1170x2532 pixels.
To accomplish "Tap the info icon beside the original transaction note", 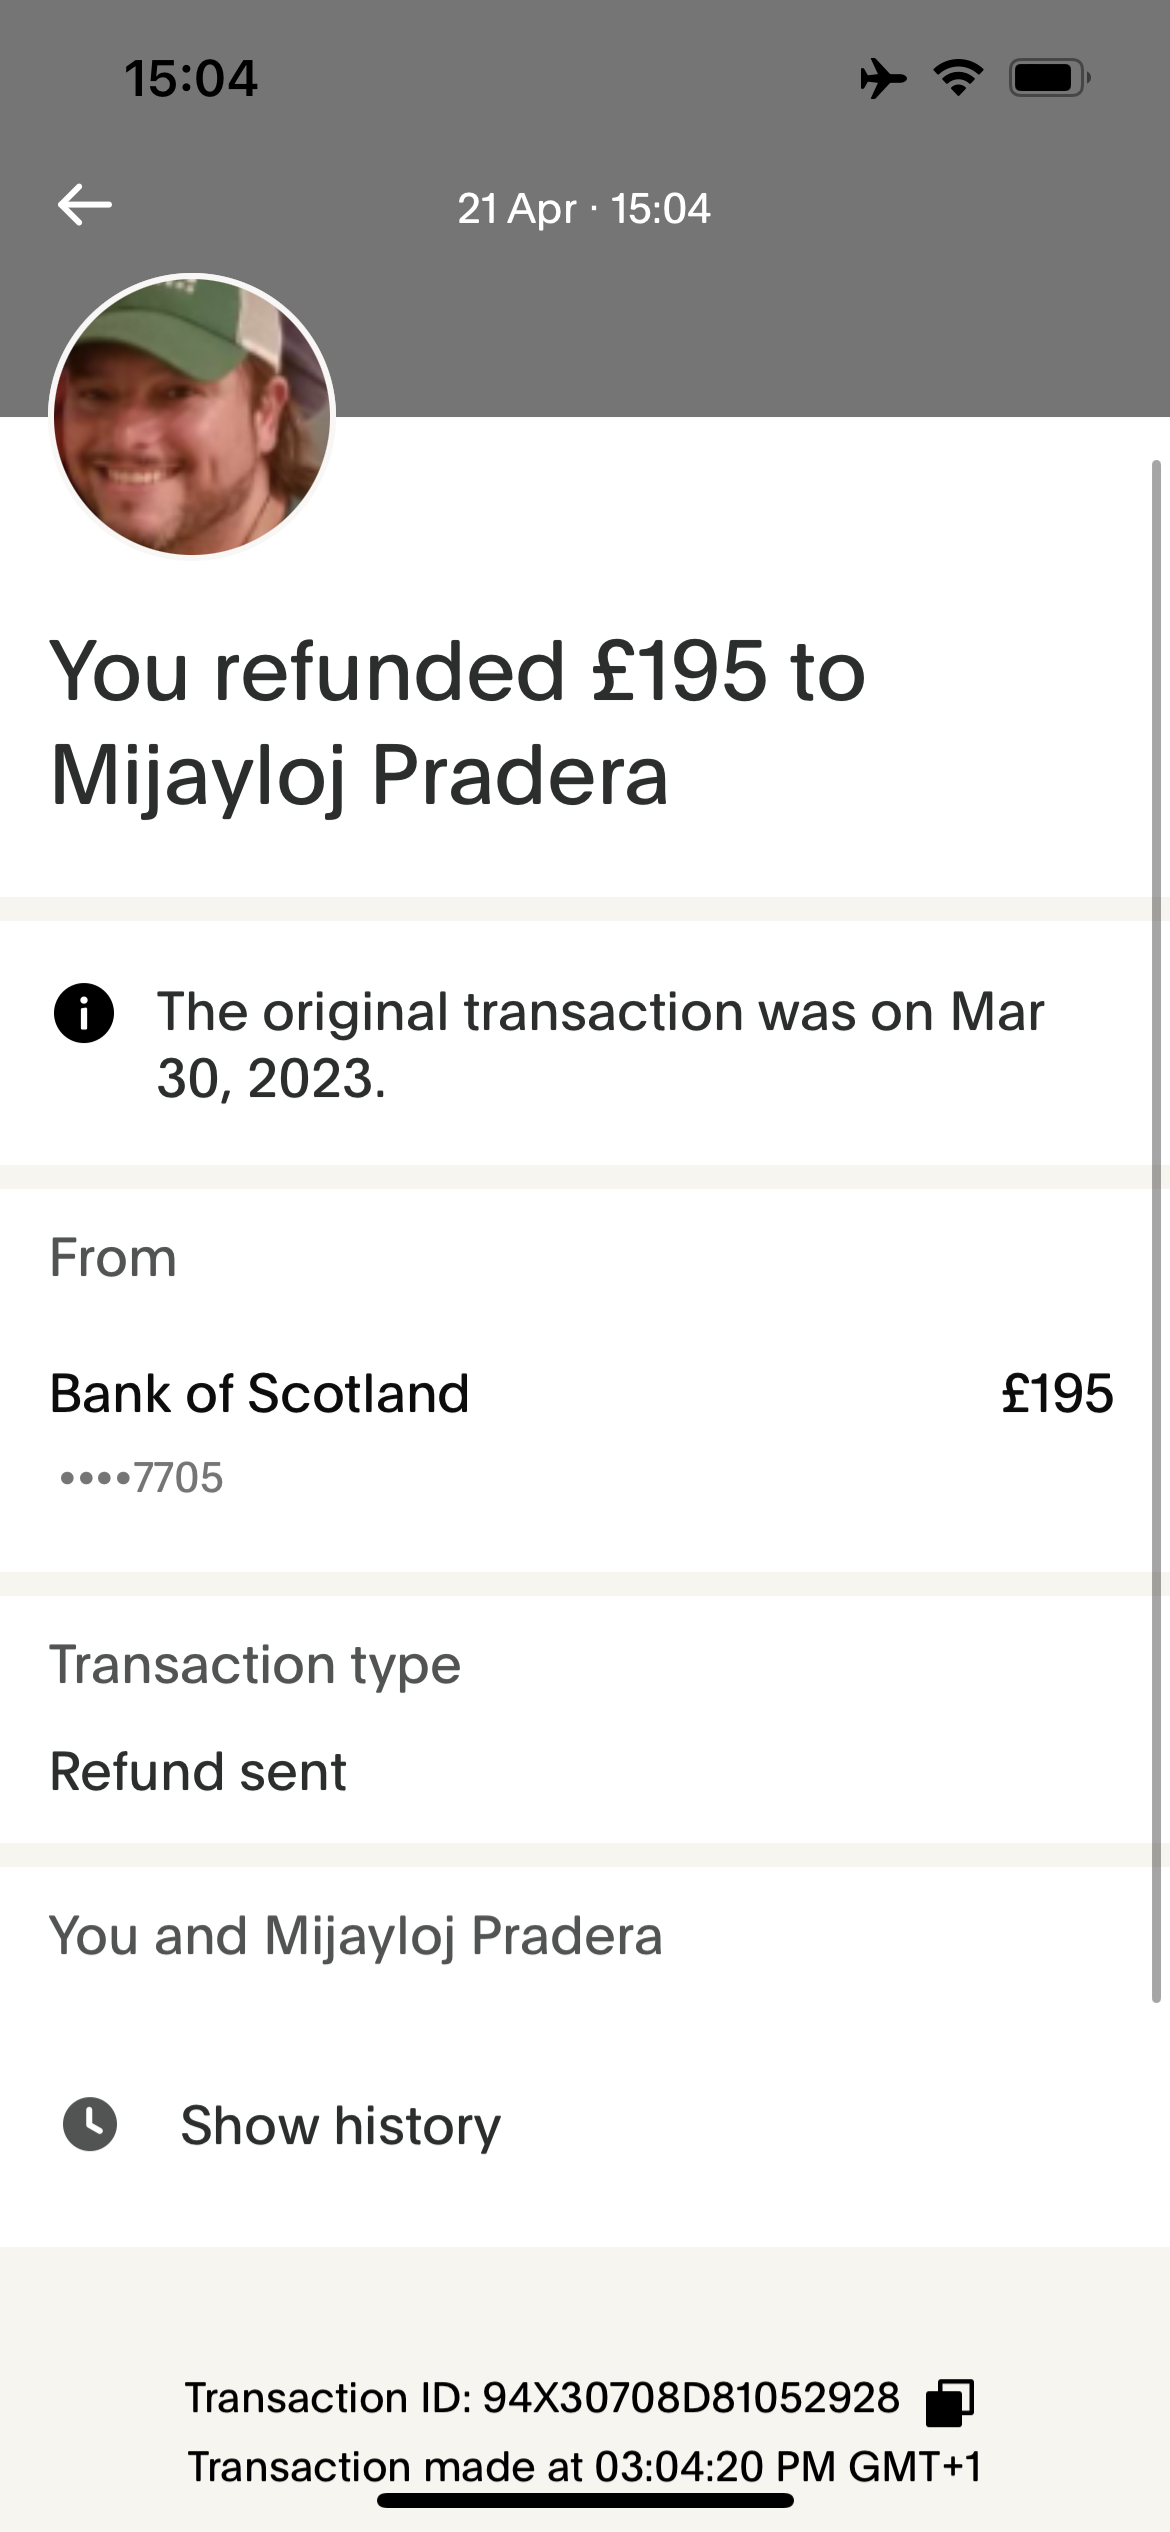I will tap(84, 1013).
